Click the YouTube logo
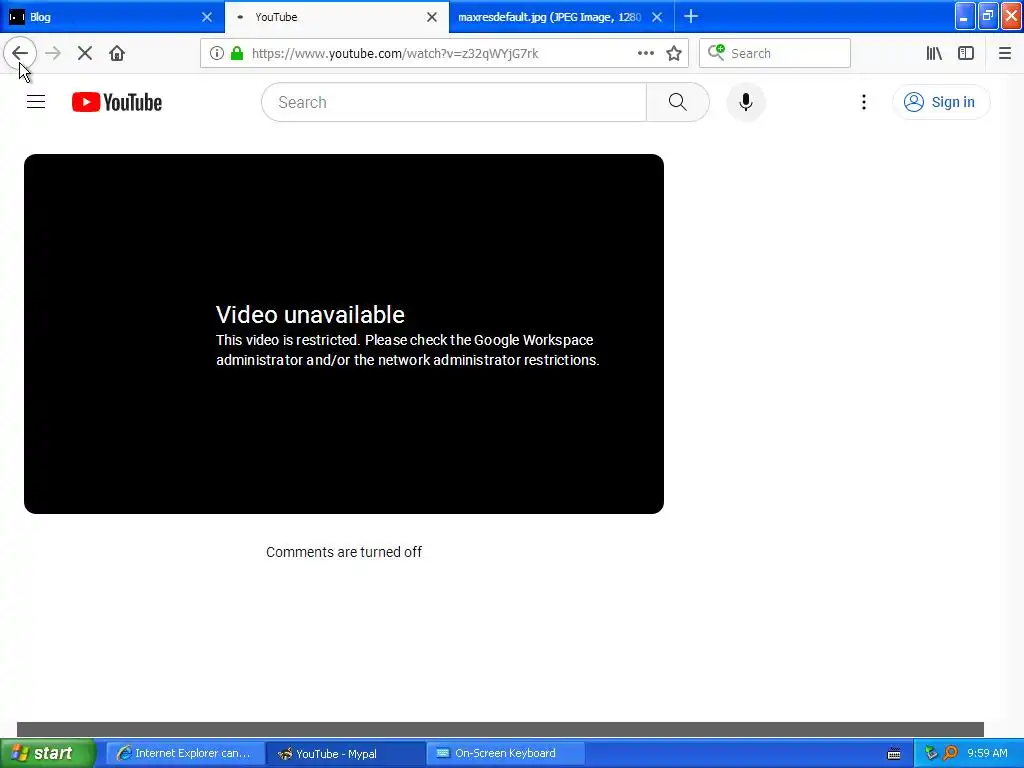This screenshot has width=1024, height=768. [117, 102]
